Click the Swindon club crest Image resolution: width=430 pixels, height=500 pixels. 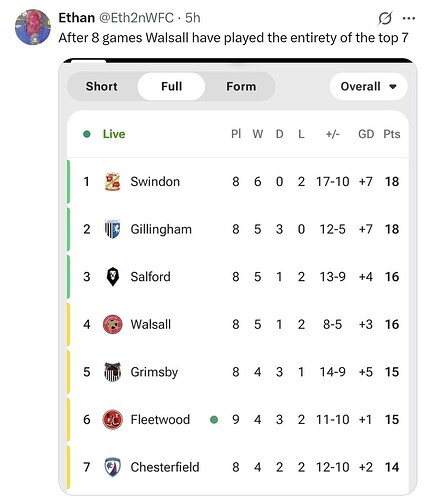(x=112, y=182)
